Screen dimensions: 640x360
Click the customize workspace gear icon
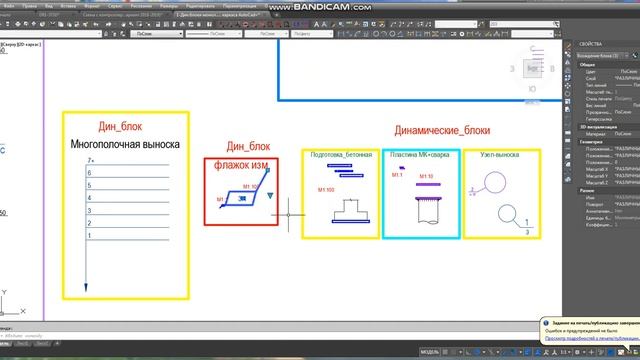coord(577,352)
